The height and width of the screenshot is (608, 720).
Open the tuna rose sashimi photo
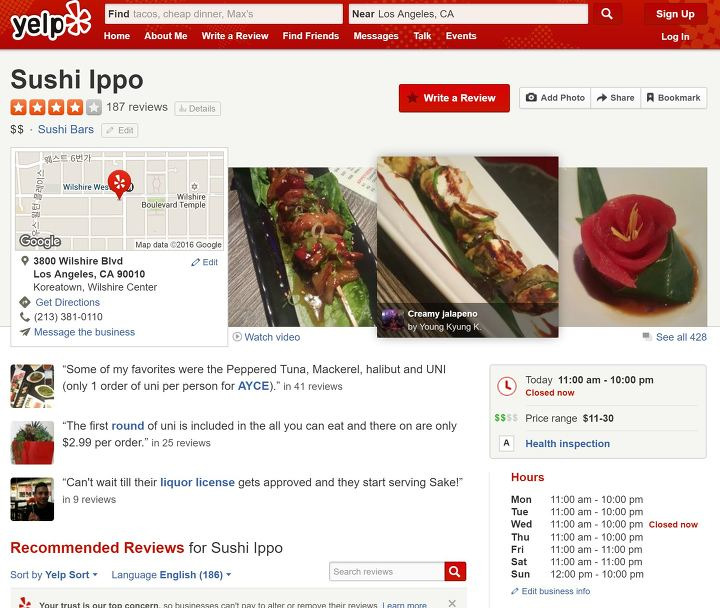(633, 247)
